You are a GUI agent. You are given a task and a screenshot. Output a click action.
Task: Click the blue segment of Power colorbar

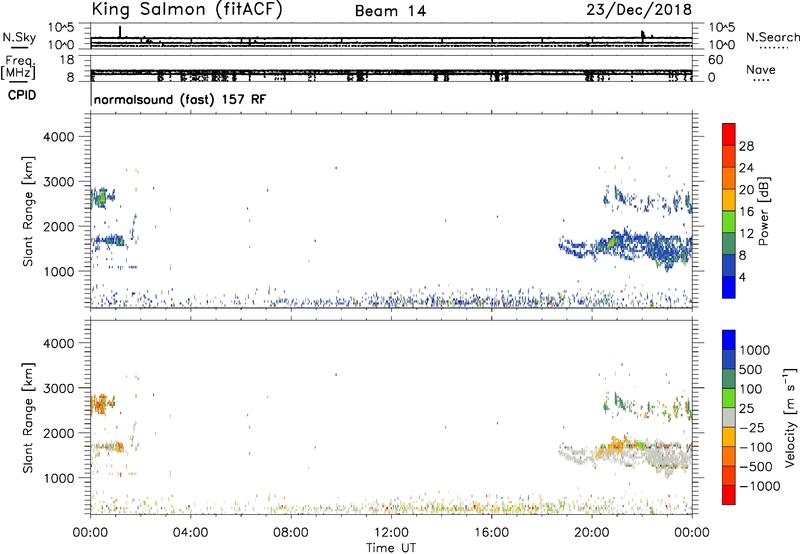[729, 287]
